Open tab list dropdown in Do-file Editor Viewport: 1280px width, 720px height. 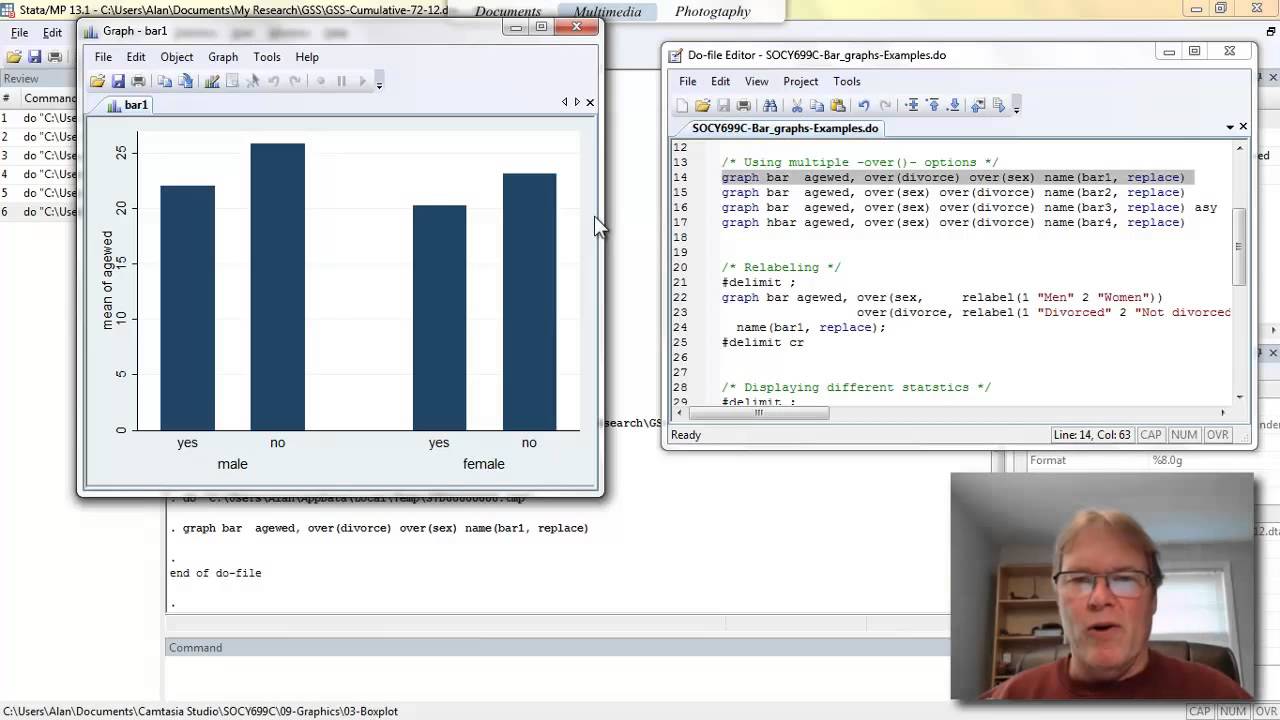click(x=1230, y=127)
